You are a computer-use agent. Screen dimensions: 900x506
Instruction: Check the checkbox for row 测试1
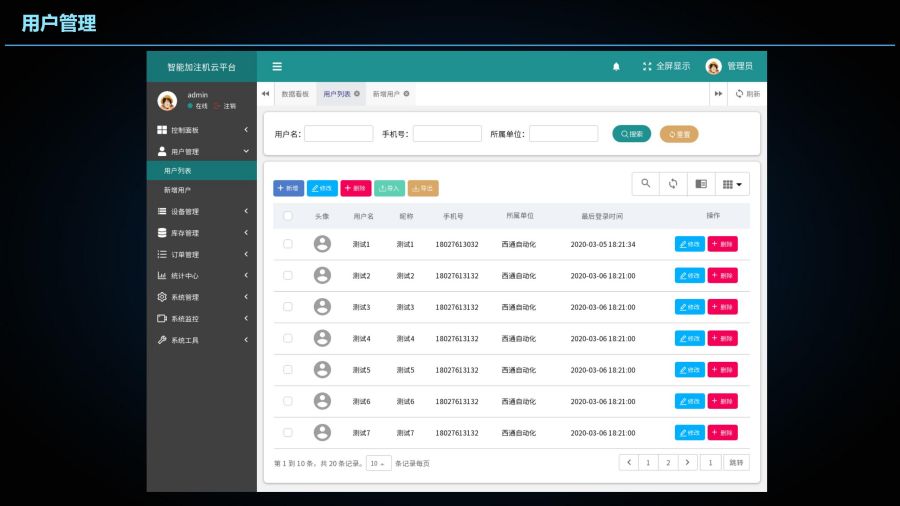[x=288, y=244]
